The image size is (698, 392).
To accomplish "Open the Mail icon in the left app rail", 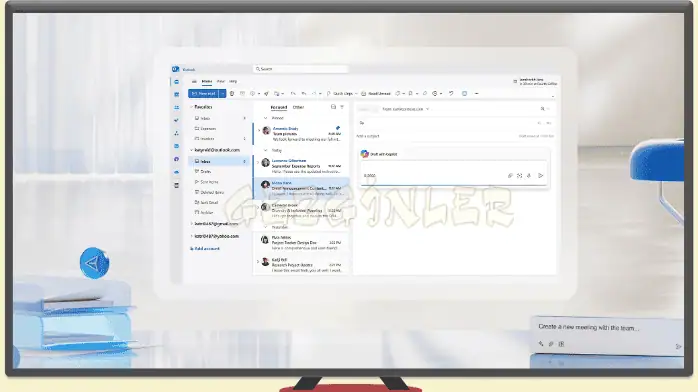I will 177,82.
